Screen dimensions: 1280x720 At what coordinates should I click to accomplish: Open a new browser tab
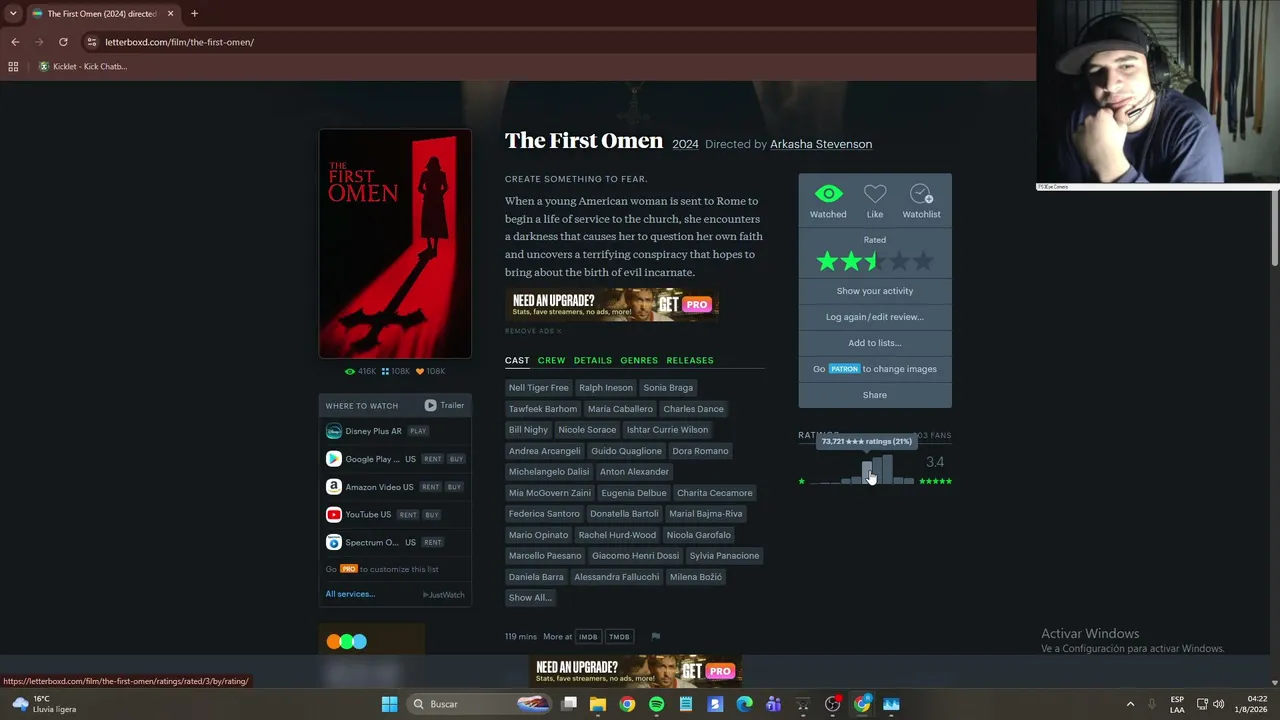tap(194, 14)
